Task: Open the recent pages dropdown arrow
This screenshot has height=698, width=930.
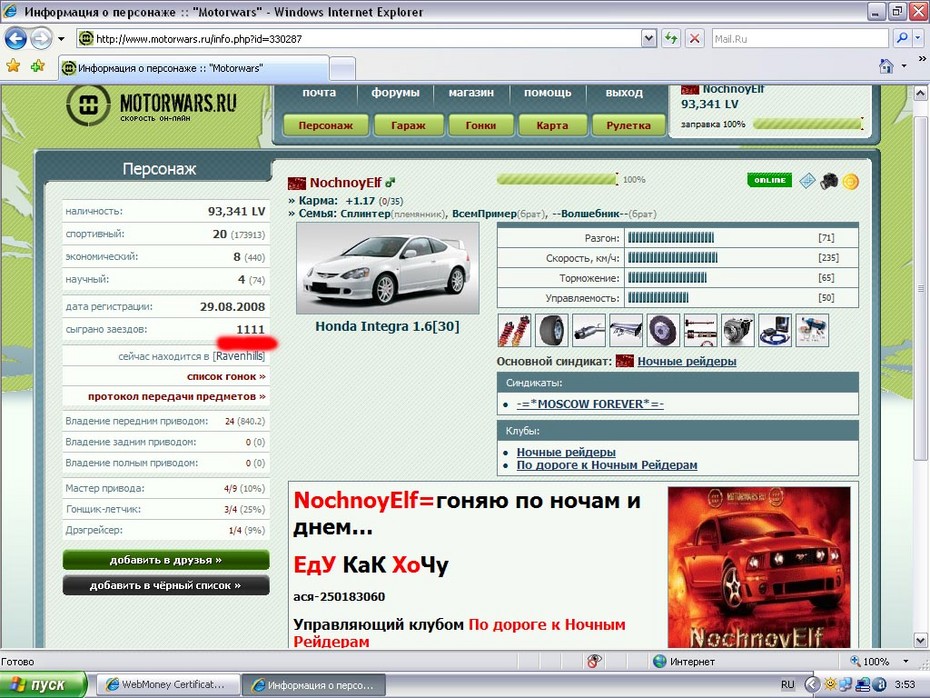Action: click(x=61, y=39)
